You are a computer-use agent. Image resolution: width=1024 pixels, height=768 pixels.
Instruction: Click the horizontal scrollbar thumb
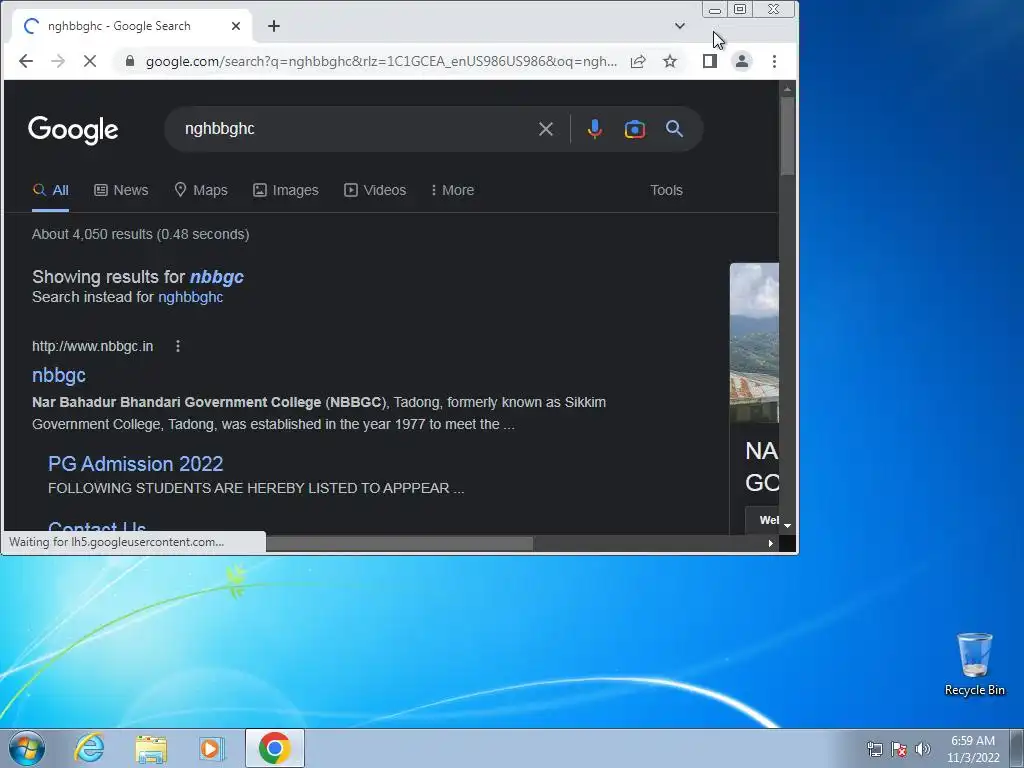[400, 543]
